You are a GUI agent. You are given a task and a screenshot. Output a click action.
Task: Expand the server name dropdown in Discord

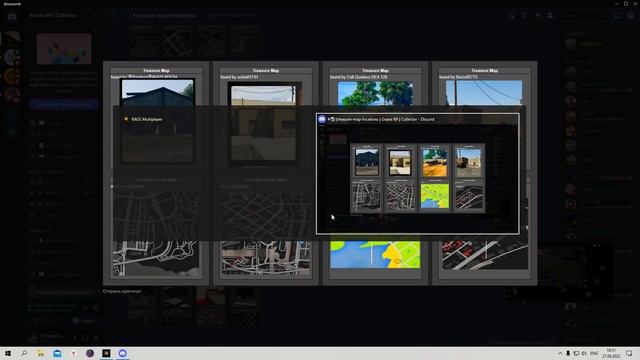(95, 16)
